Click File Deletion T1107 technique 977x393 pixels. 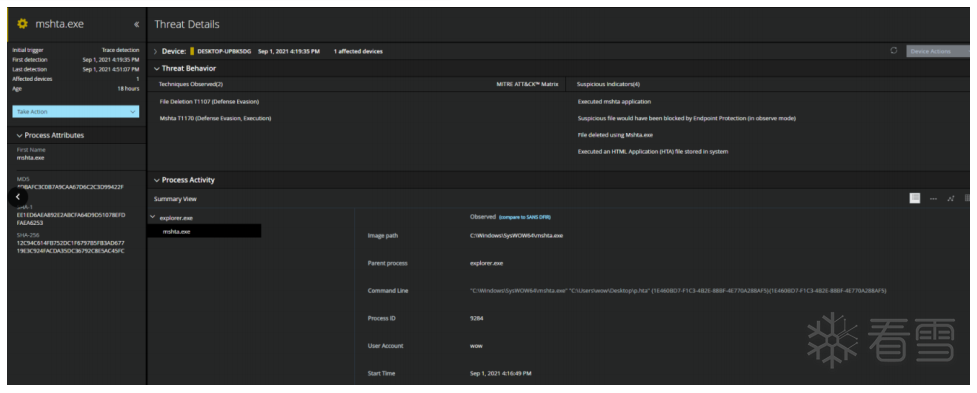tap(209, 101)
